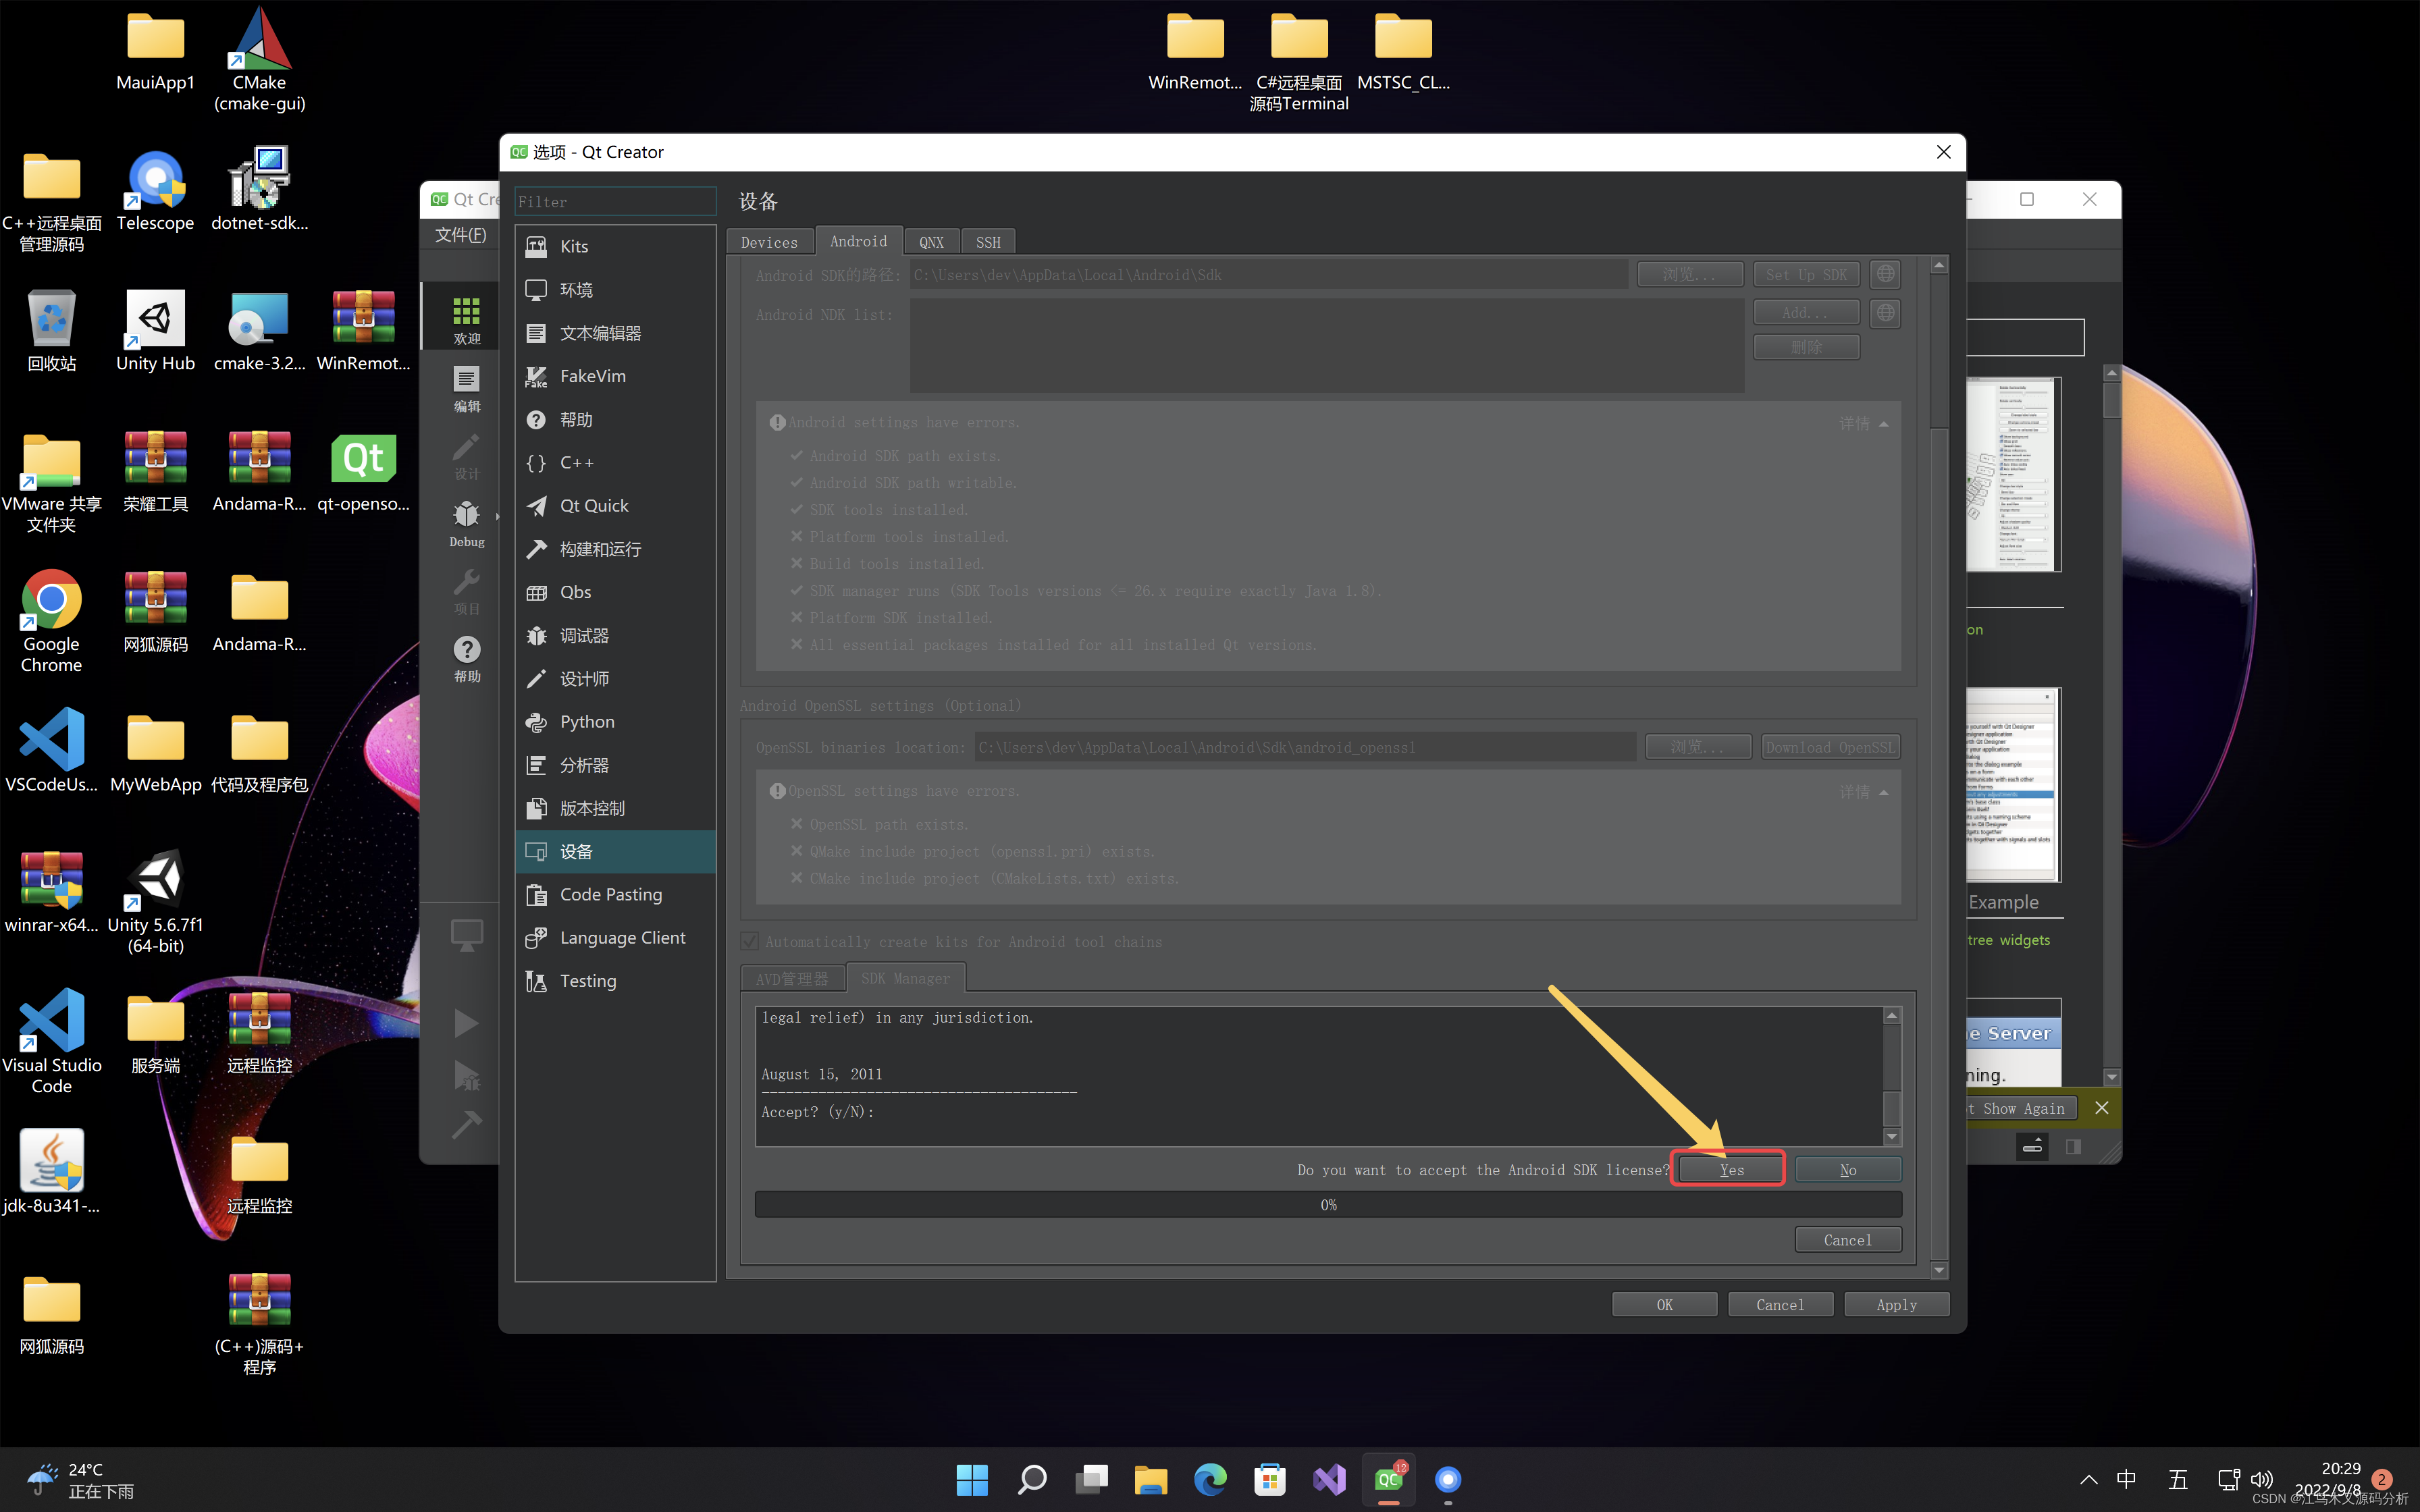Accept the Android SDK license with Yes
Viewport: 2420px width, 1512px height.
(1730, 1170)
